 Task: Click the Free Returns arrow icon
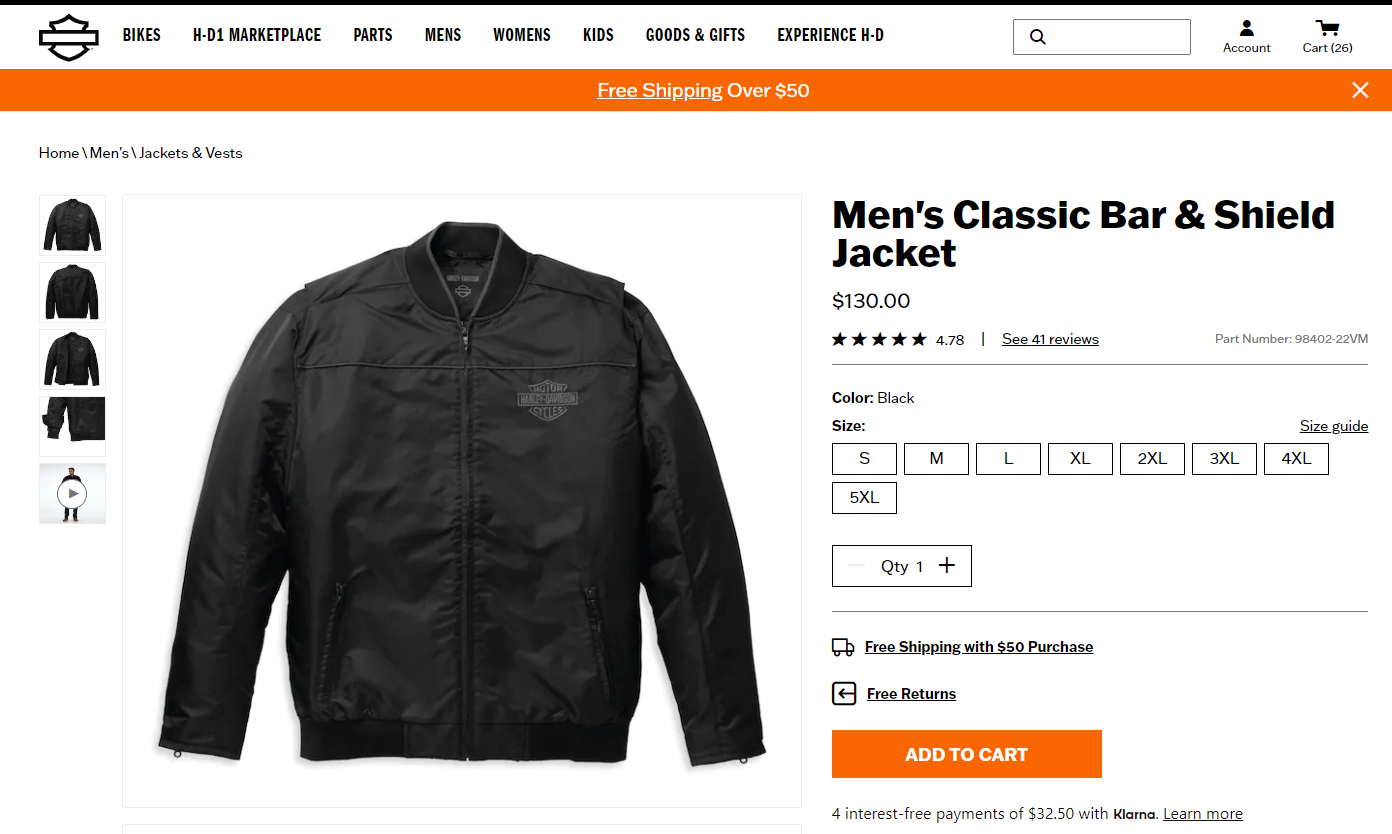pos(844,694)
